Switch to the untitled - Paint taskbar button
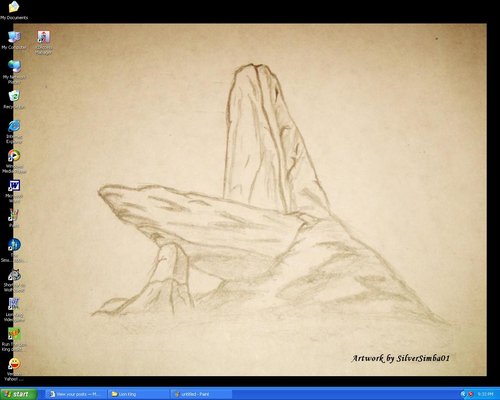The height and width of the screenshot is (400, 500). point(201,394)
